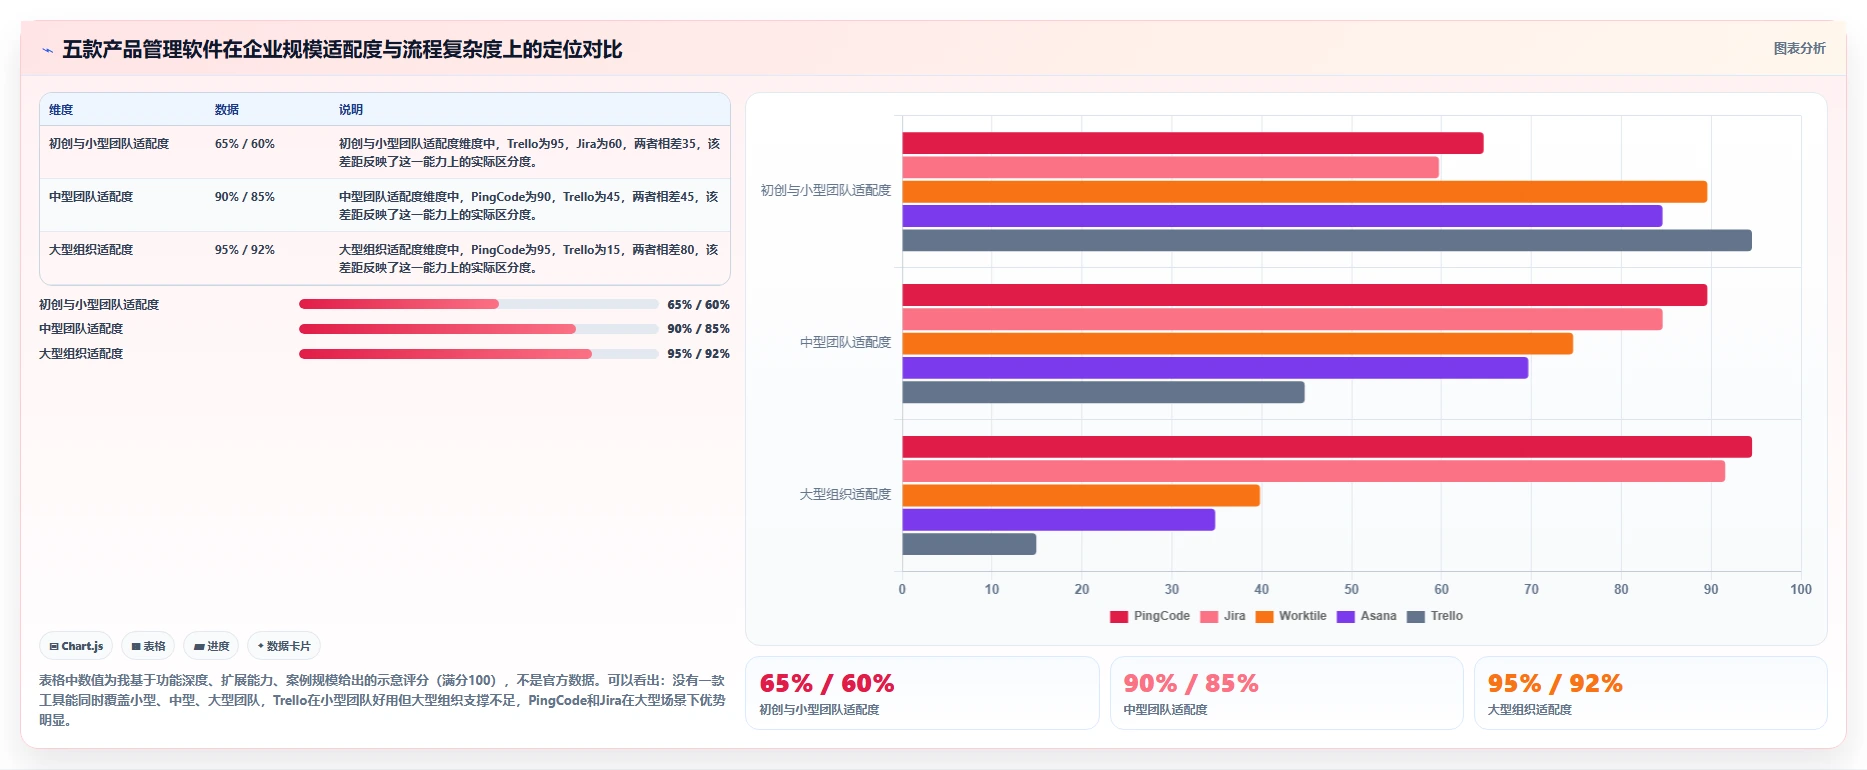Screen dimensions: 1867x770
Task: Click the footnote paragraph starting 表格中数值
Action: click(383, 700)
